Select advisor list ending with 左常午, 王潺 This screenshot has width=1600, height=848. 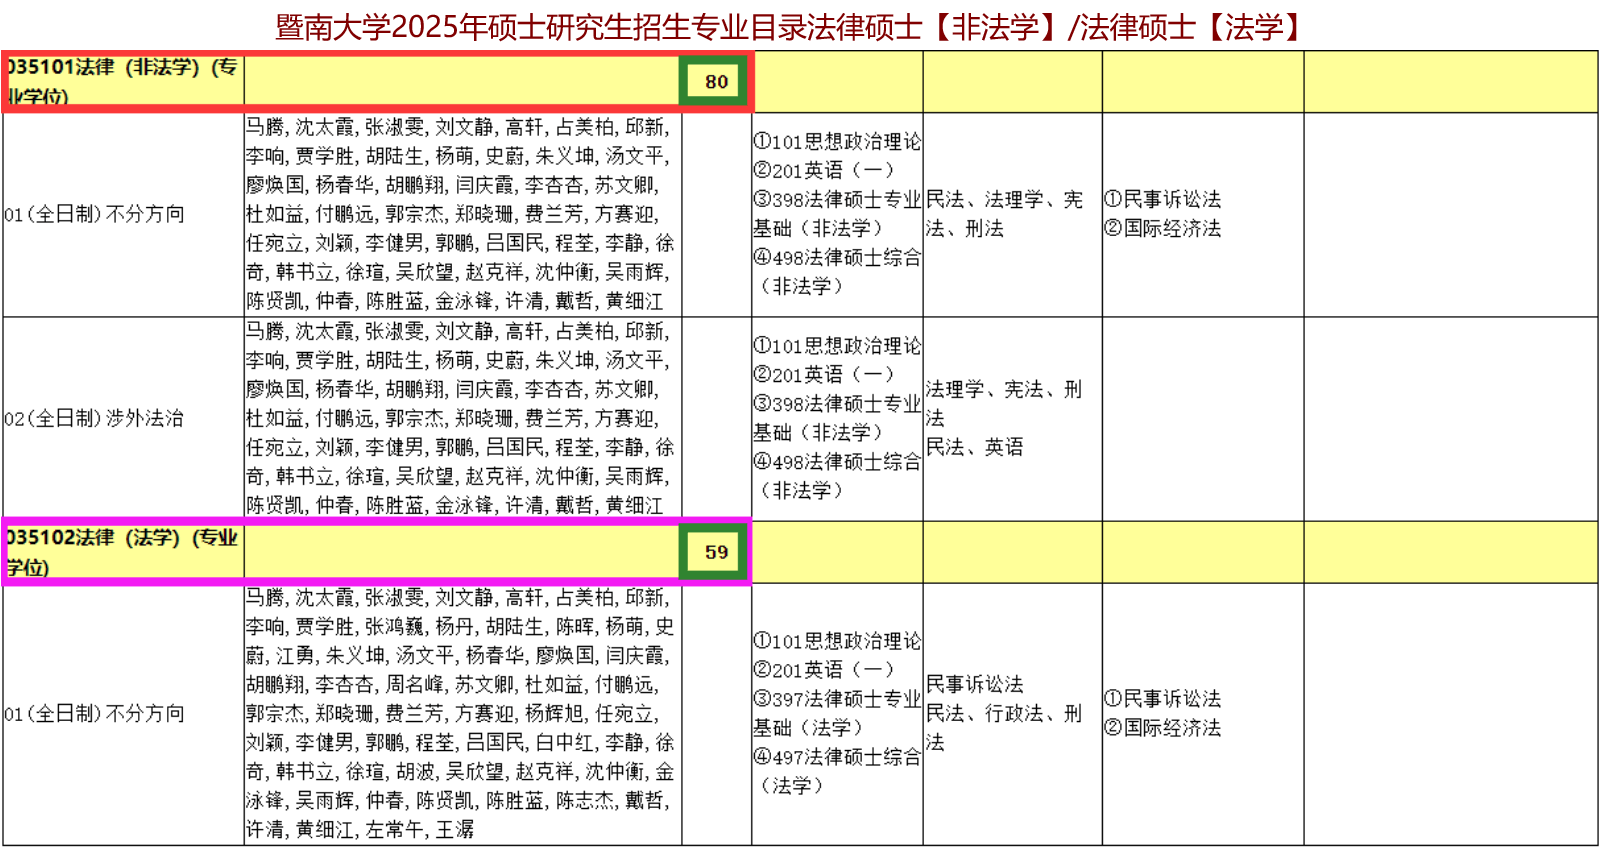pos(463,714)
